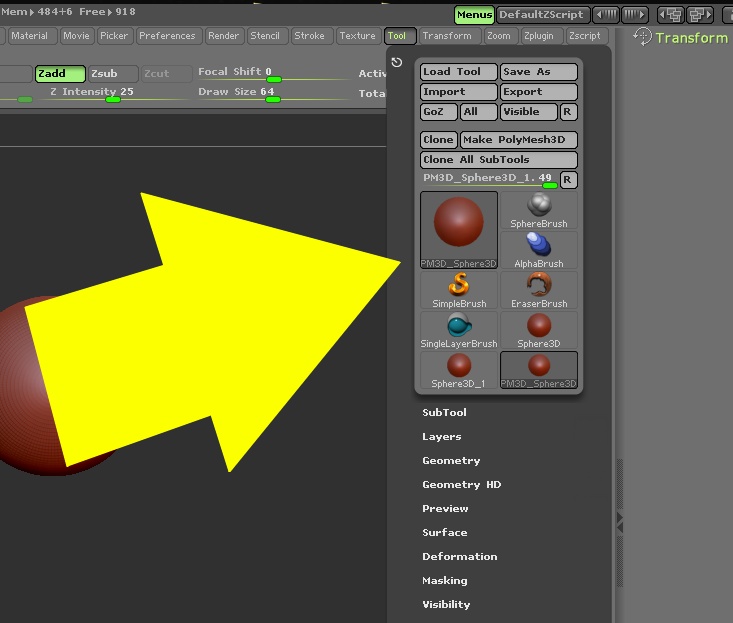Click the Tool palette dock circle-arrow icon
The height and width of the screenshot is (623, 733).
click(x=396, y=63)
